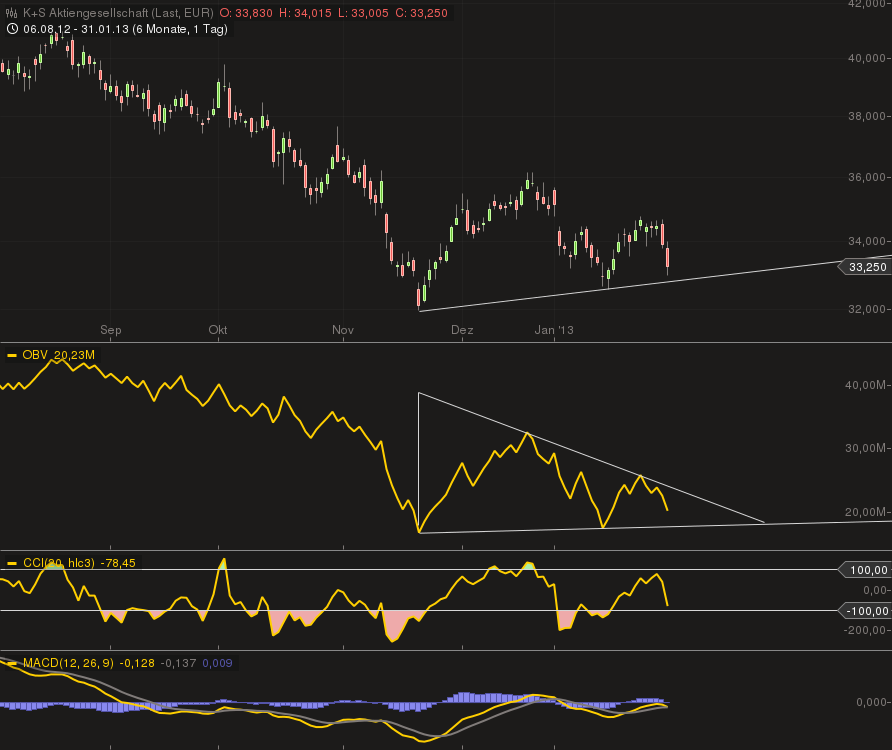This screenshot has width=892, height=750.
Task: Click the high price value H: 34,015
Action: tap(305, 13)
